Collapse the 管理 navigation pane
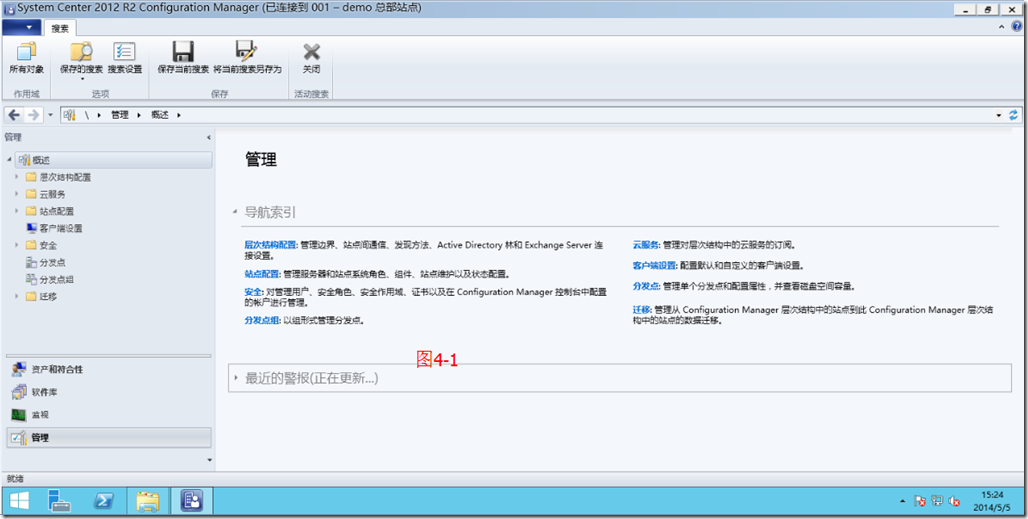Screen dimensions: 1028x519 (x=209, y=138)
